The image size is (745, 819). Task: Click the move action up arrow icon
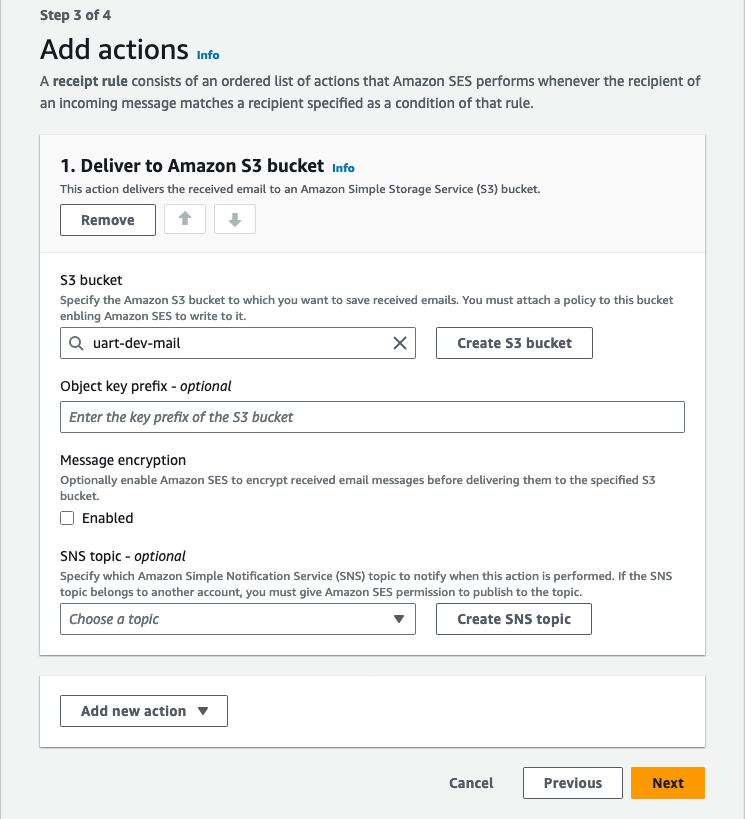point(185,220)
